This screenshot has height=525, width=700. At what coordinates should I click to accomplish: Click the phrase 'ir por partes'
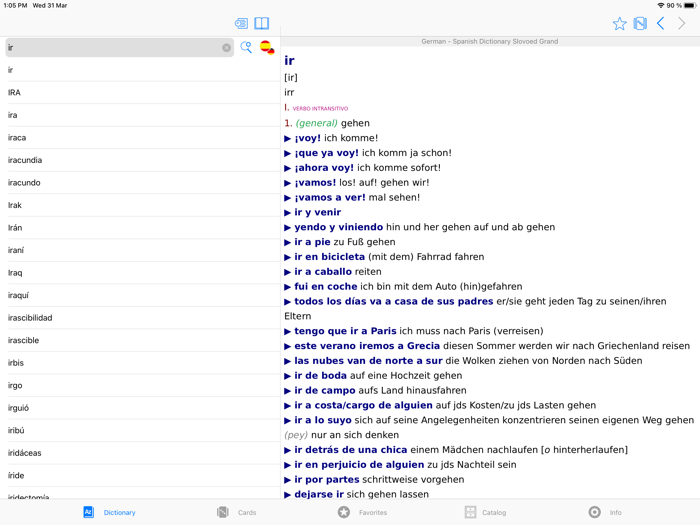click(x=326, y=479)
